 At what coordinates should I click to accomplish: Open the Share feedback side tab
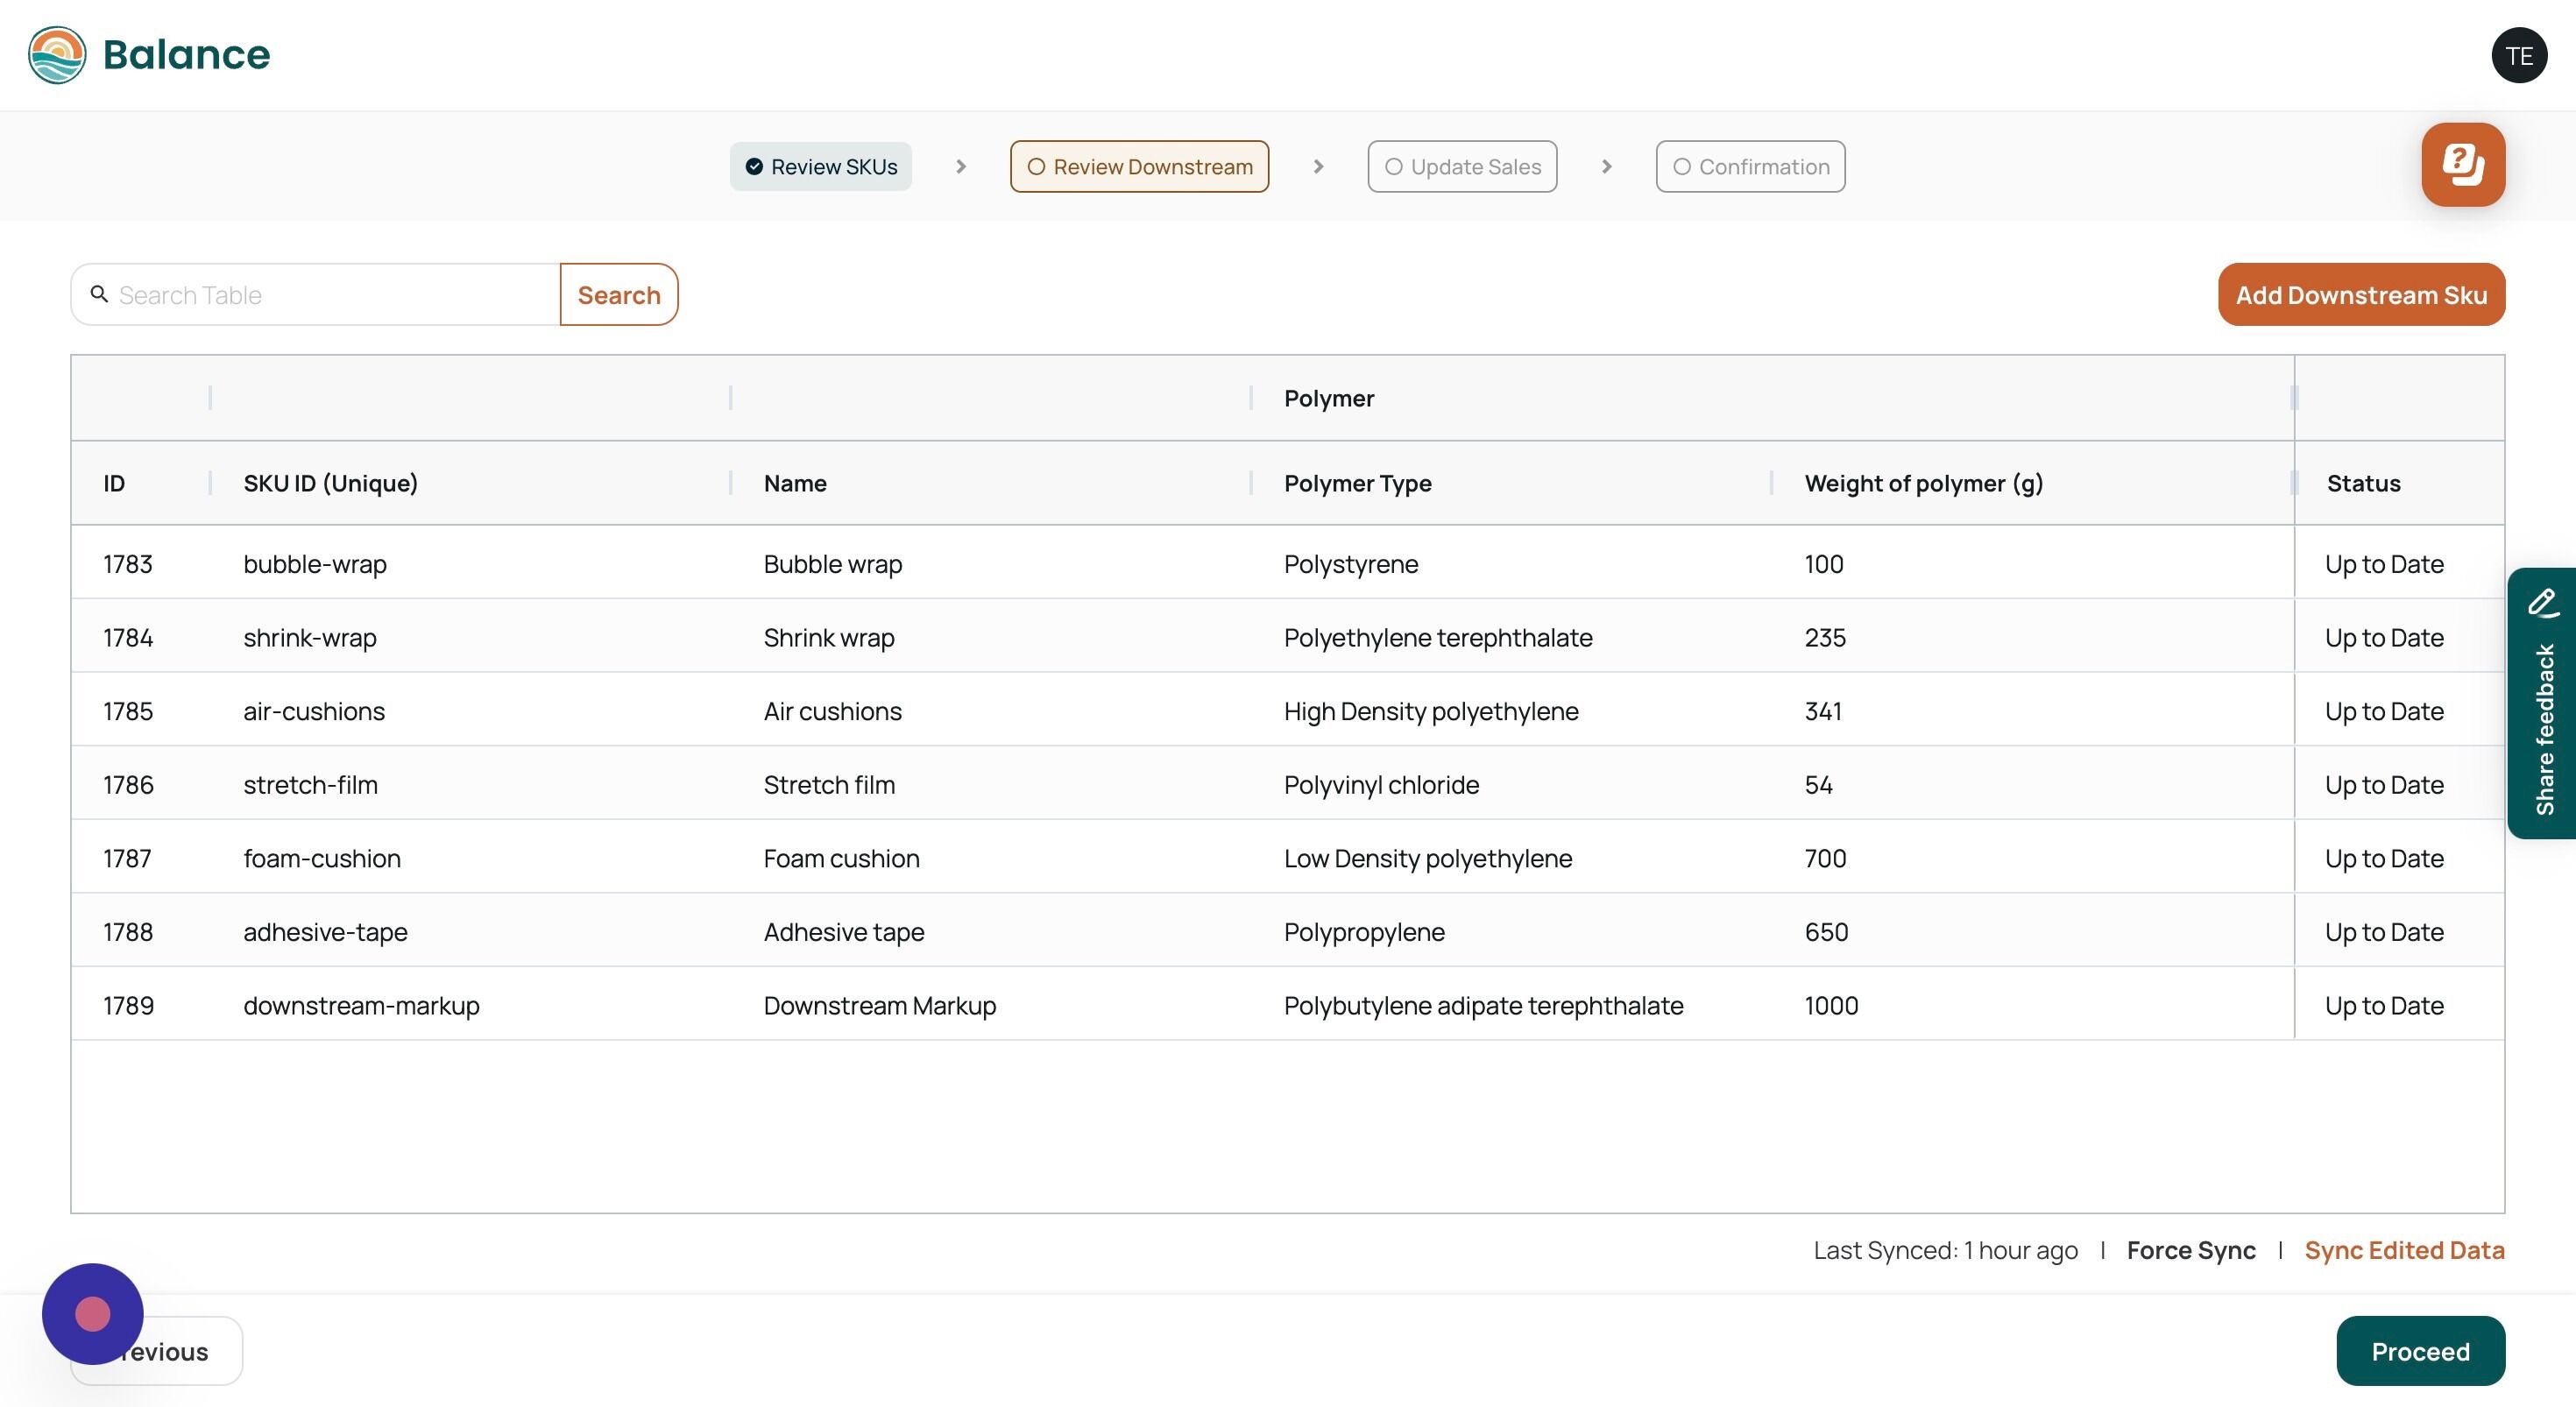[2542, 703]
